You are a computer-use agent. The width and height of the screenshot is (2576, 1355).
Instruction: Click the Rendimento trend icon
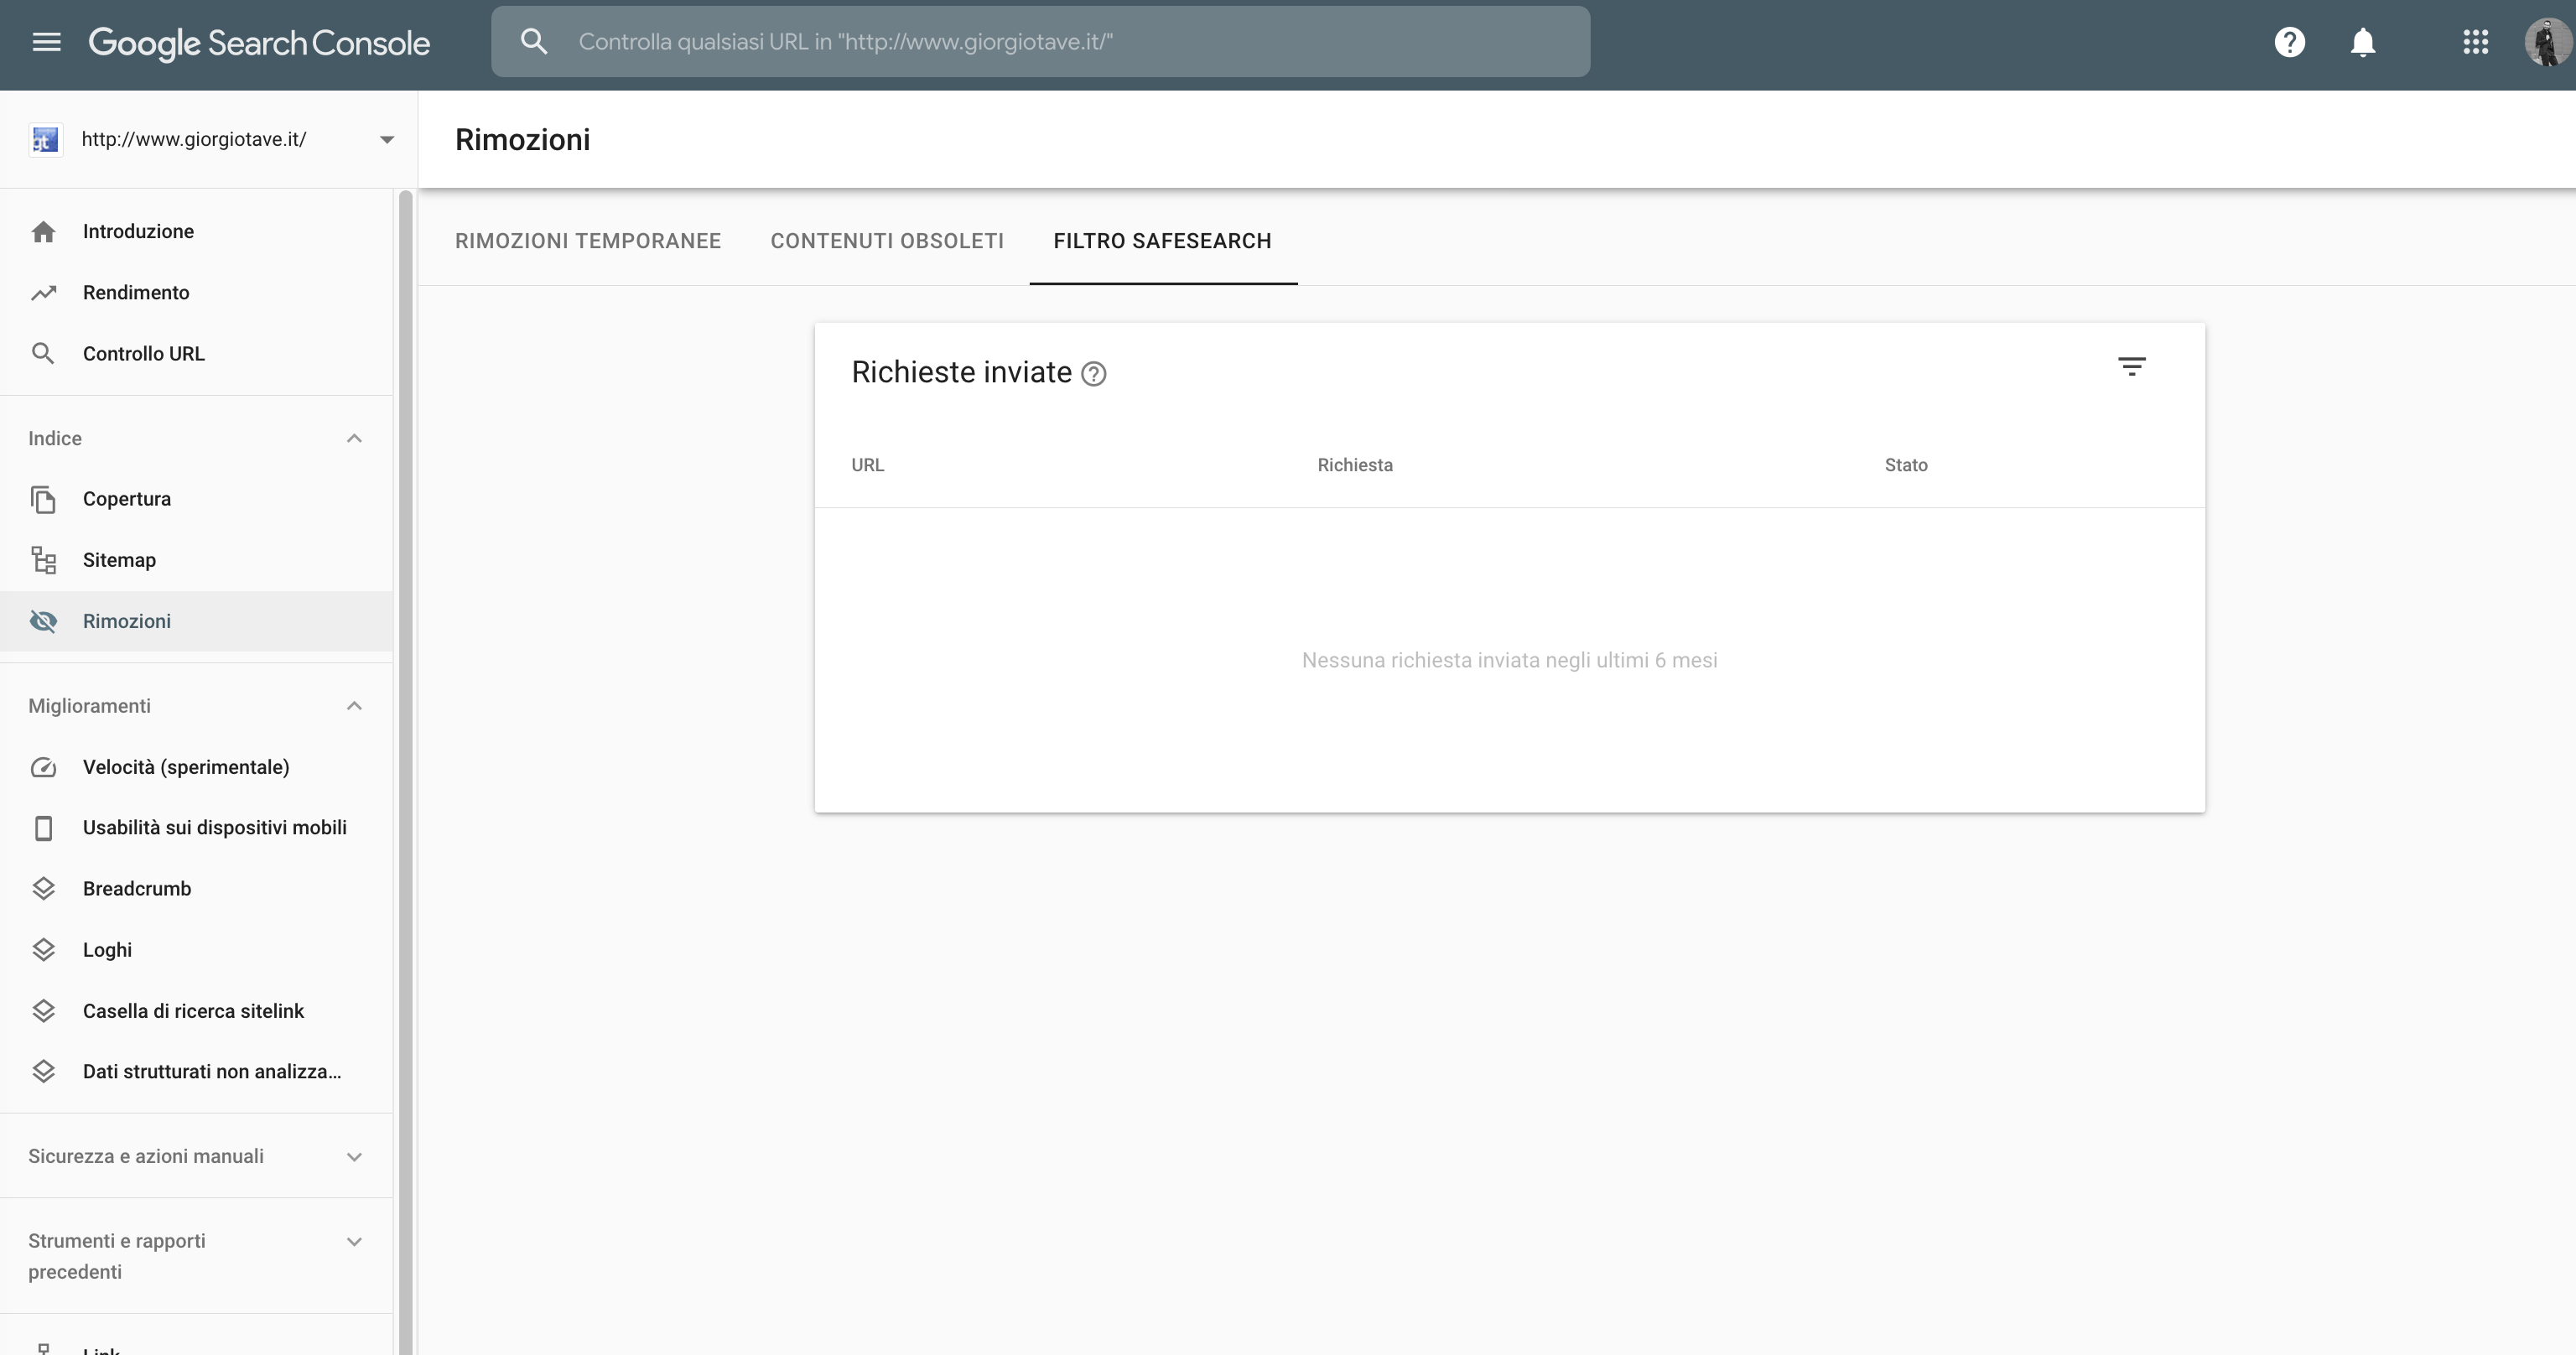43,293
